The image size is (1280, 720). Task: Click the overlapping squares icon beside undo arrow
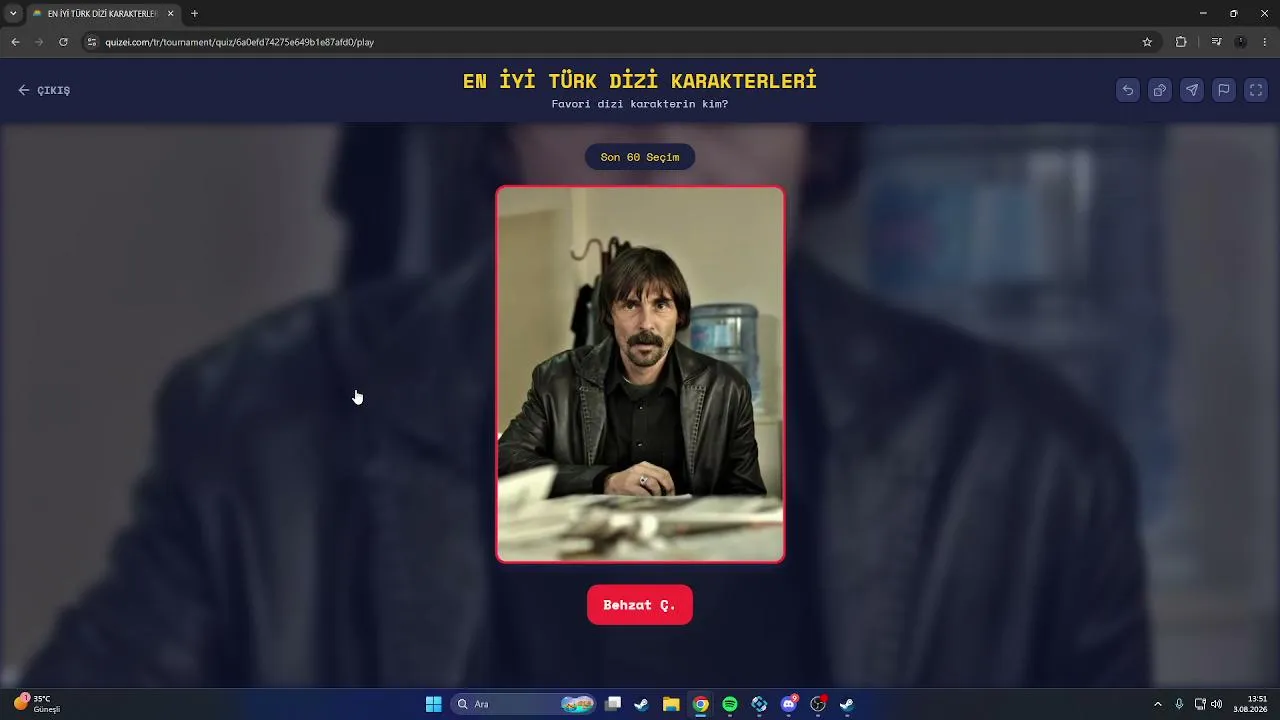(1159, 90)
